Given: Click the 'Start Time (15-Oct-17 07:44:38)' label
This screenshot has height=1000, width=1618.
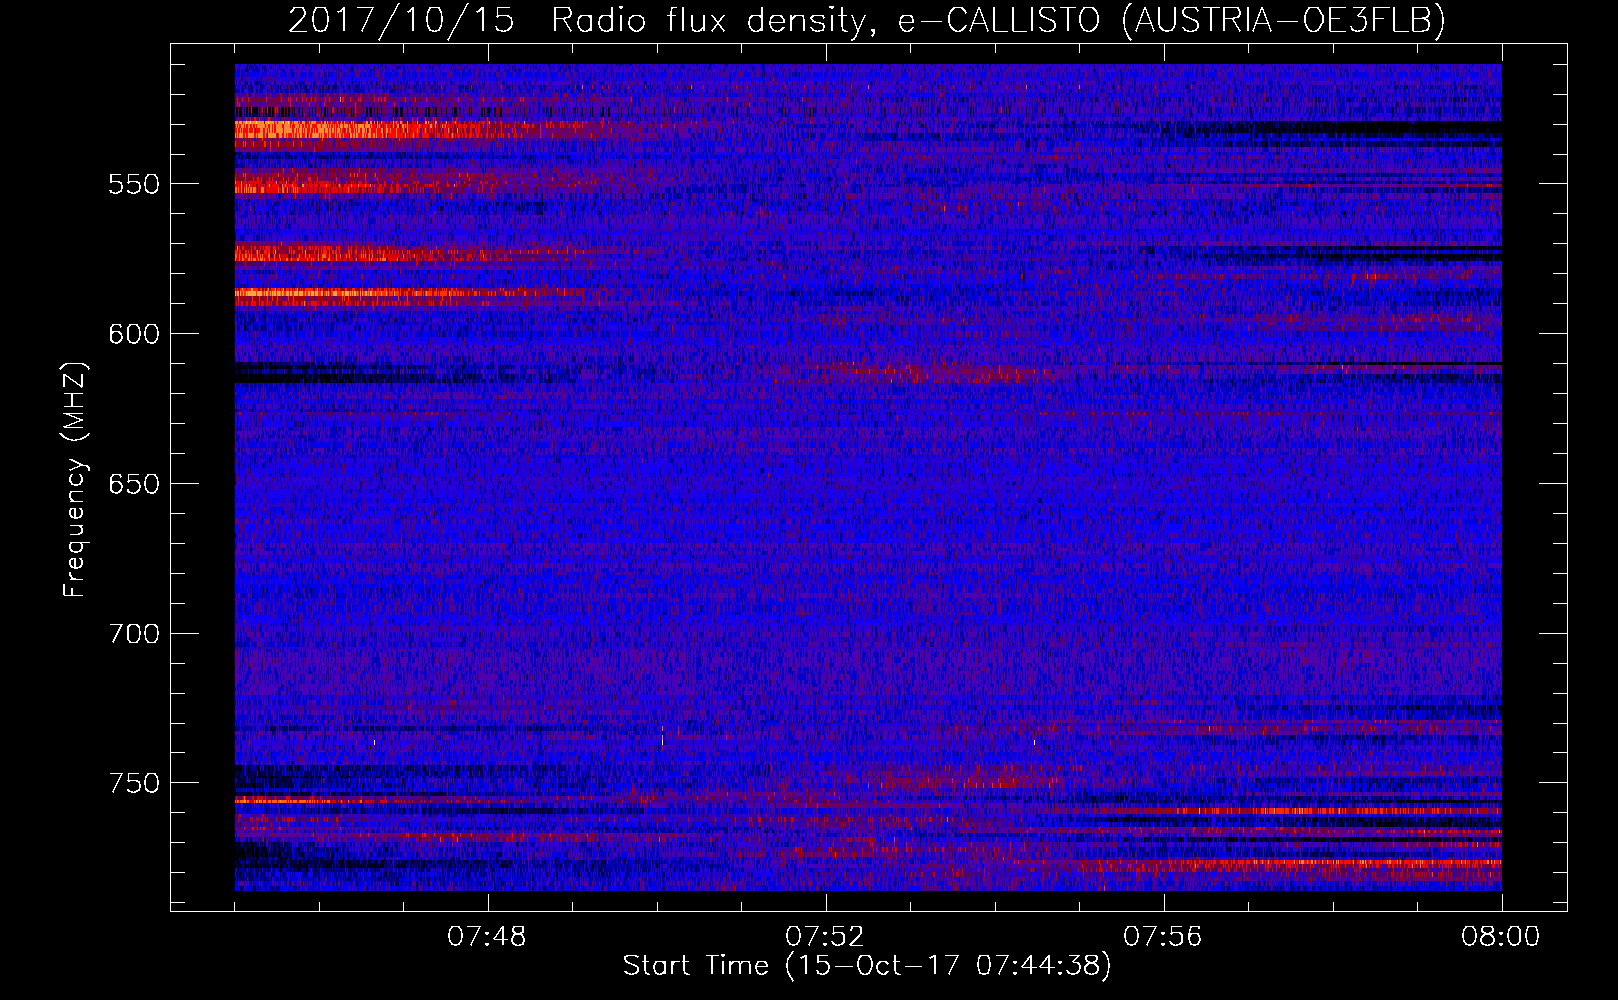Looking at the screenshot, I should (x=867, y=966).
